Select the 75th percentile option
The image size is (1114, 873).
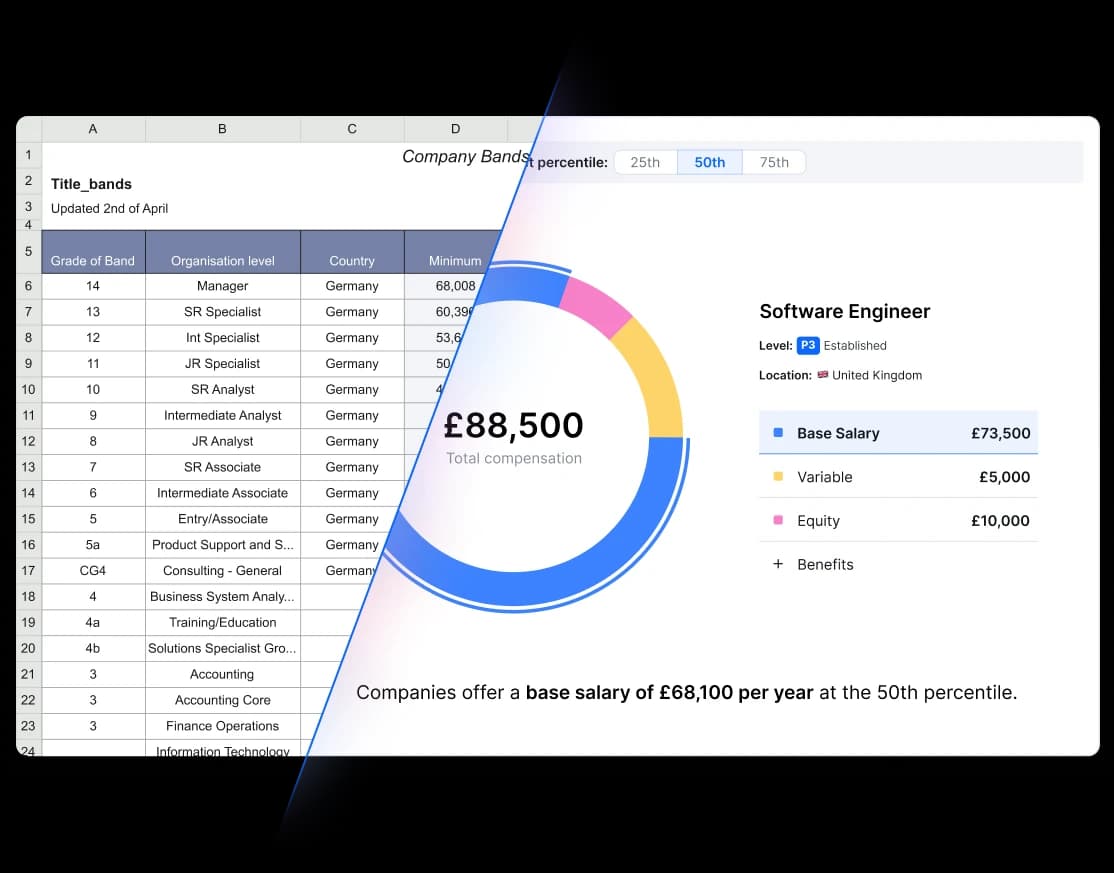[773, 162]
